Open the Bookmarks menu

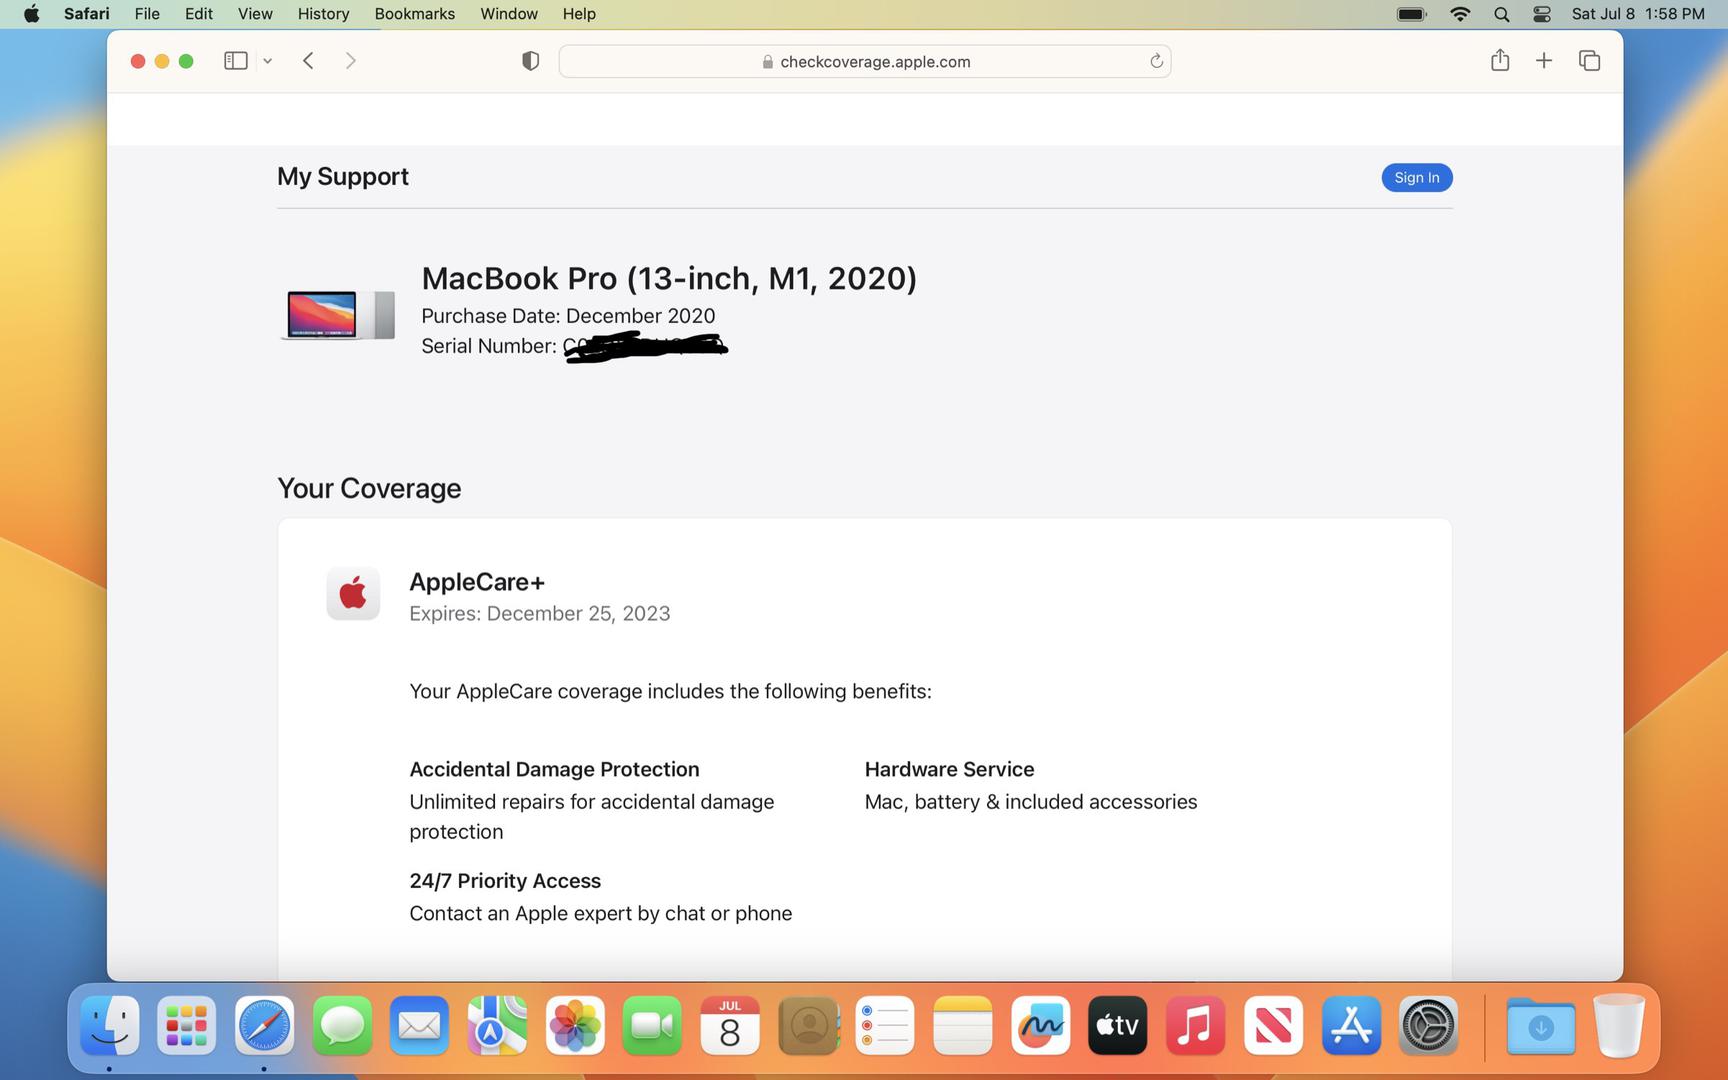coord(415,14)
